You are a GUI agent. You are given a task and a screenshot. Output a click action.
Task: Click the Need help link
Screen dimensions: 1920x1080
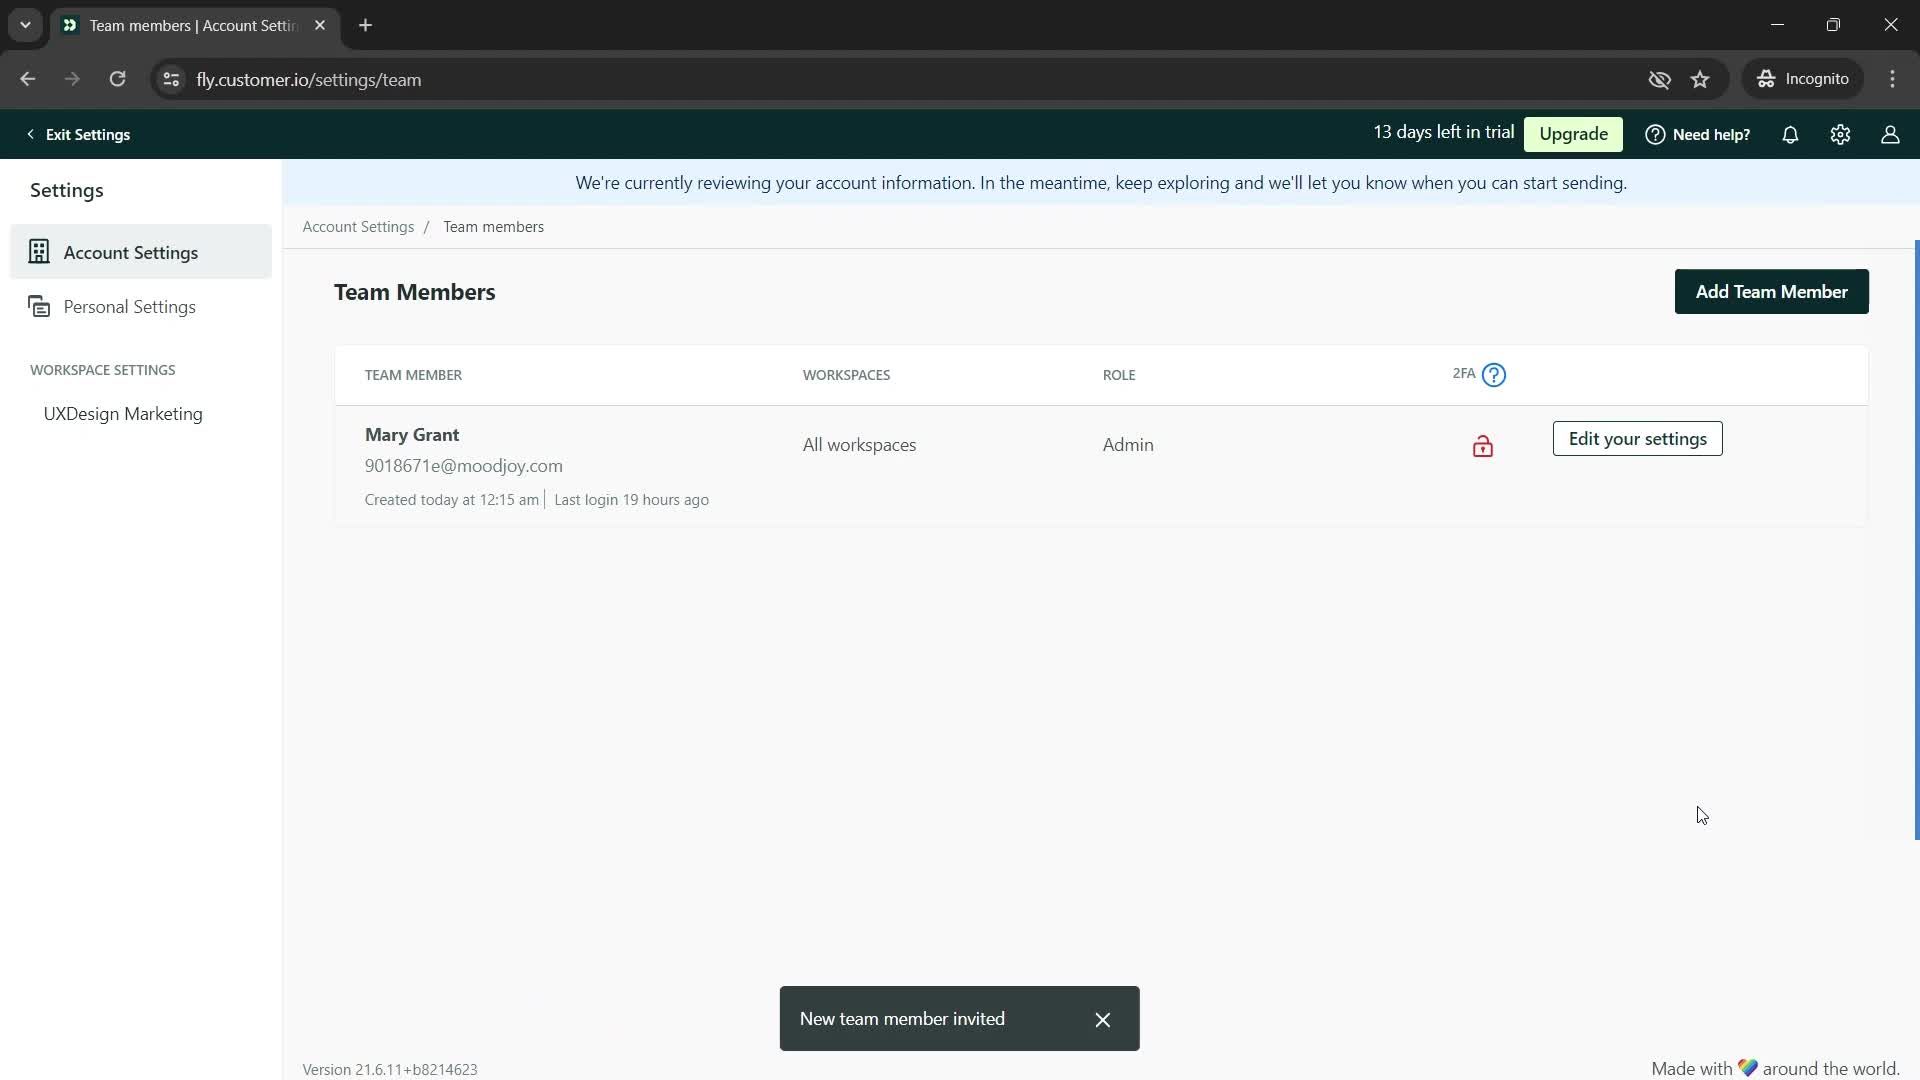click(x=1700, y=133)
